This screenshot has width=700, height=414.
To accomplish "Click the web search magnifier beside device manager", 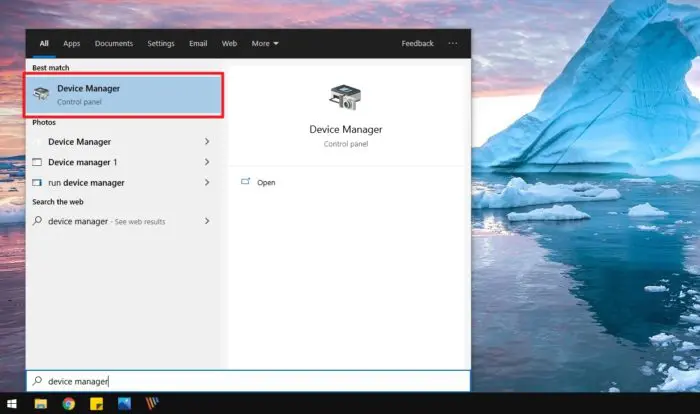I will tap(38, 221).
